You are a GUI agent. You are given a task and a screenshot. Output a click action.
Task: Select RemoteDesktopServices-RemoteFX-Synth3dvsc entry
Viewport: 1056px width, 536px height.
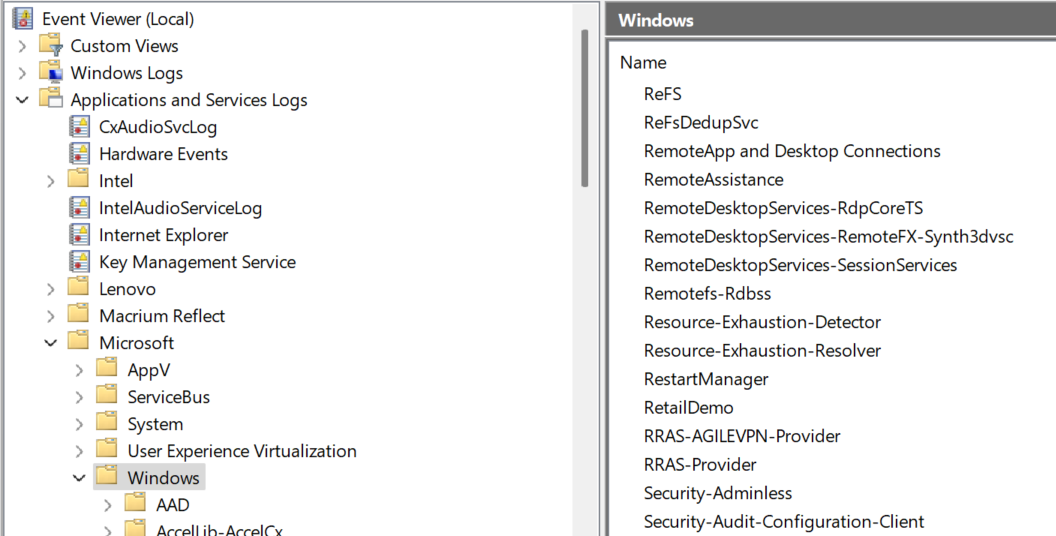[x=828, y=236]
